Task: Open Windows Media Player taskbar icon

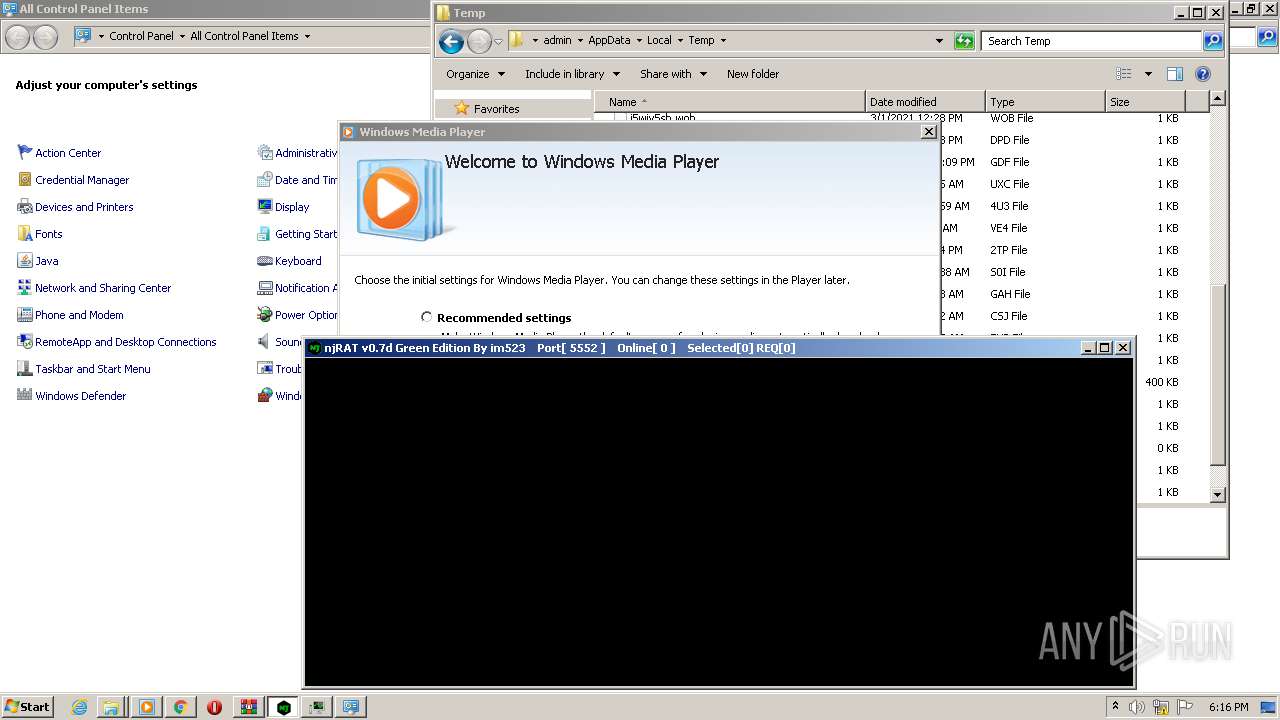Action: click(147, 707)
